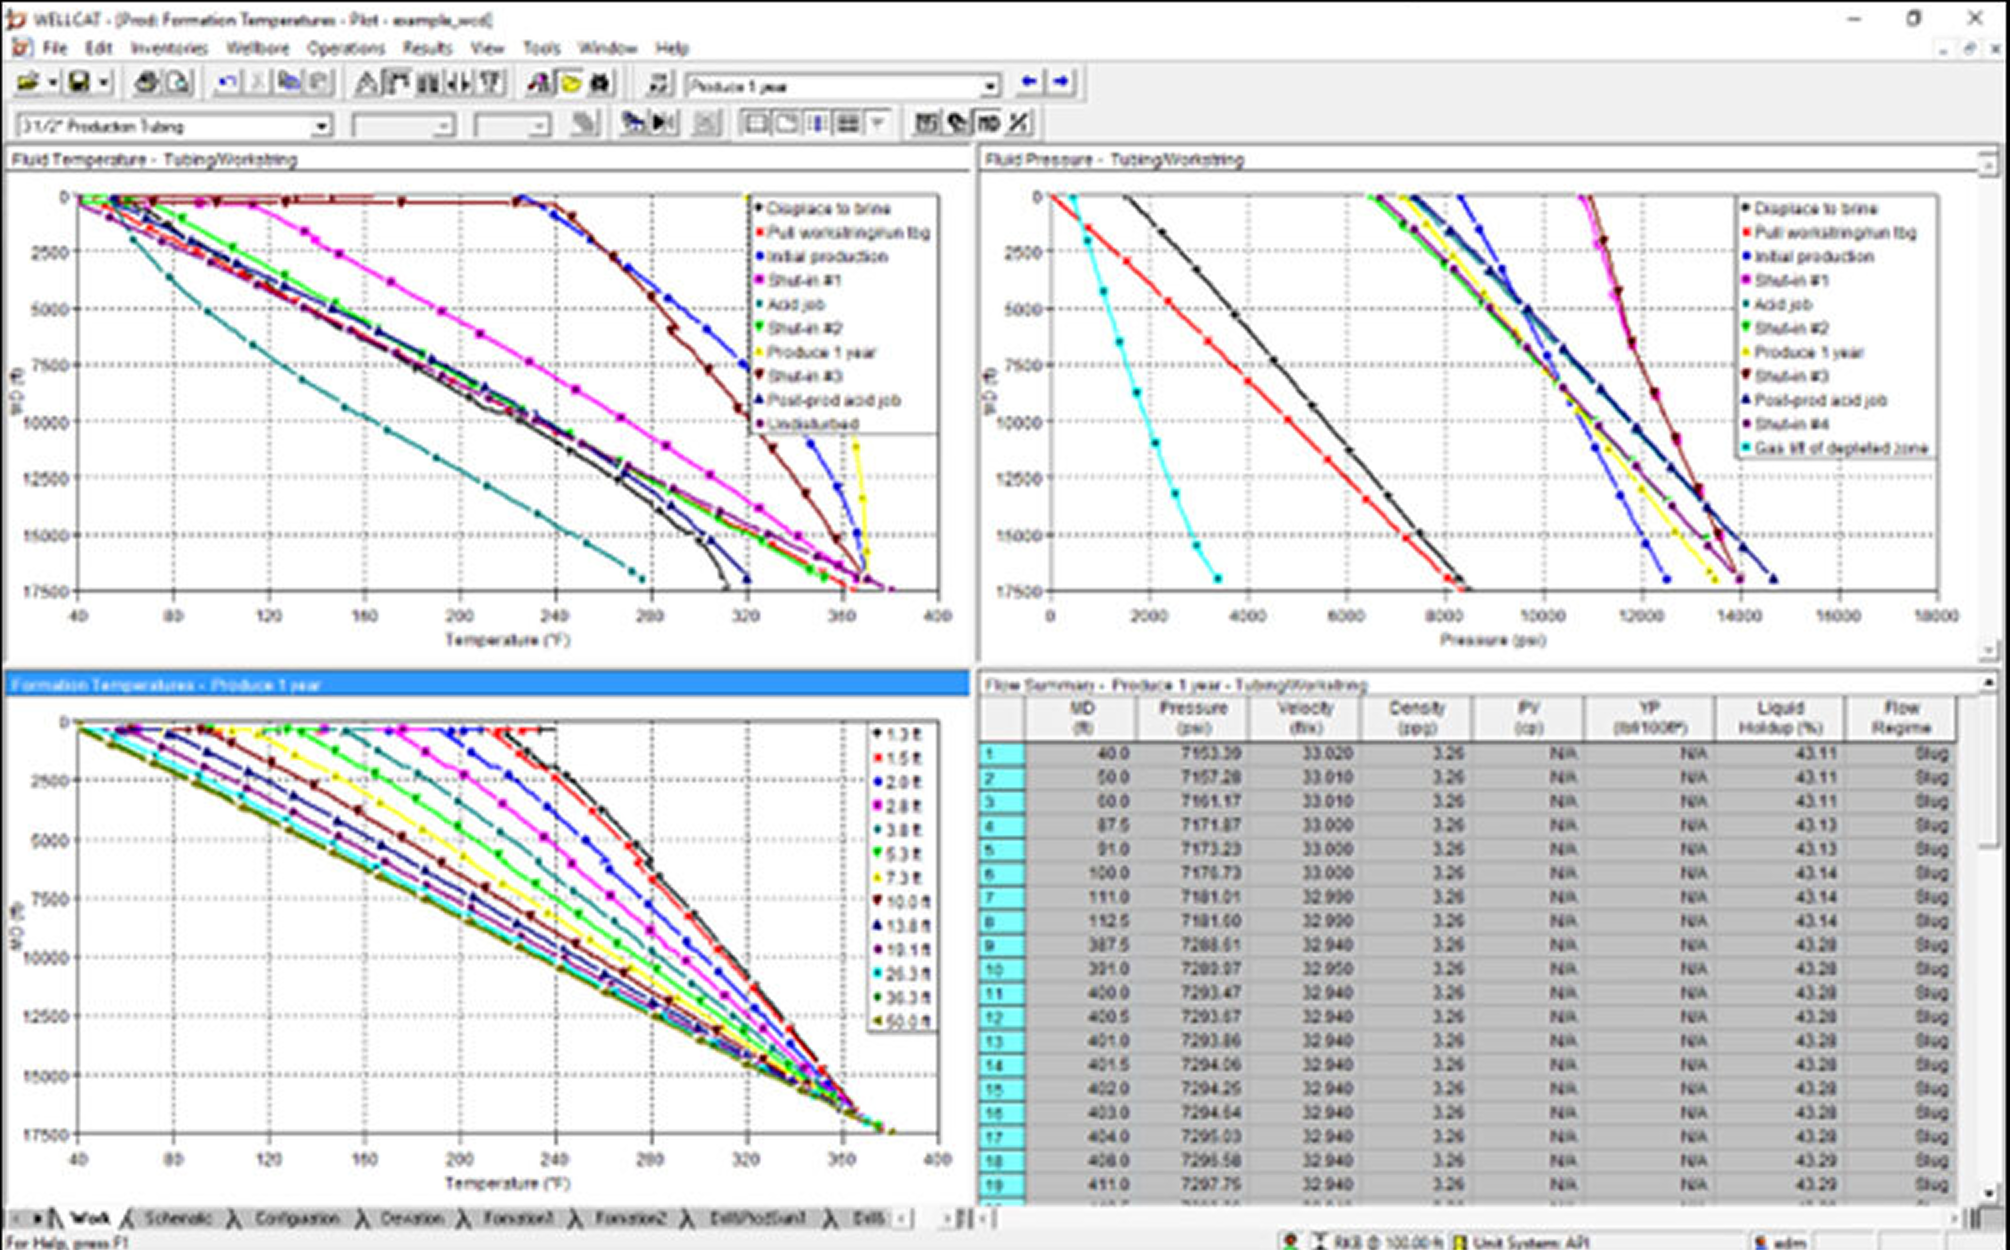The height and width of the screenshot is (1250, 2010).
Task: Expand the layout options dropdown arrow
Action: click(x=876, y=123)
